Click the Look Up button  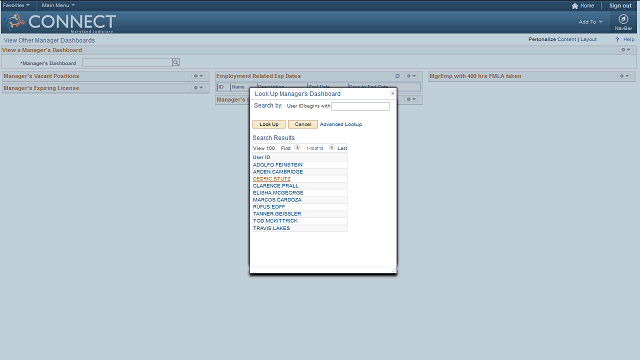coord(269,124)
